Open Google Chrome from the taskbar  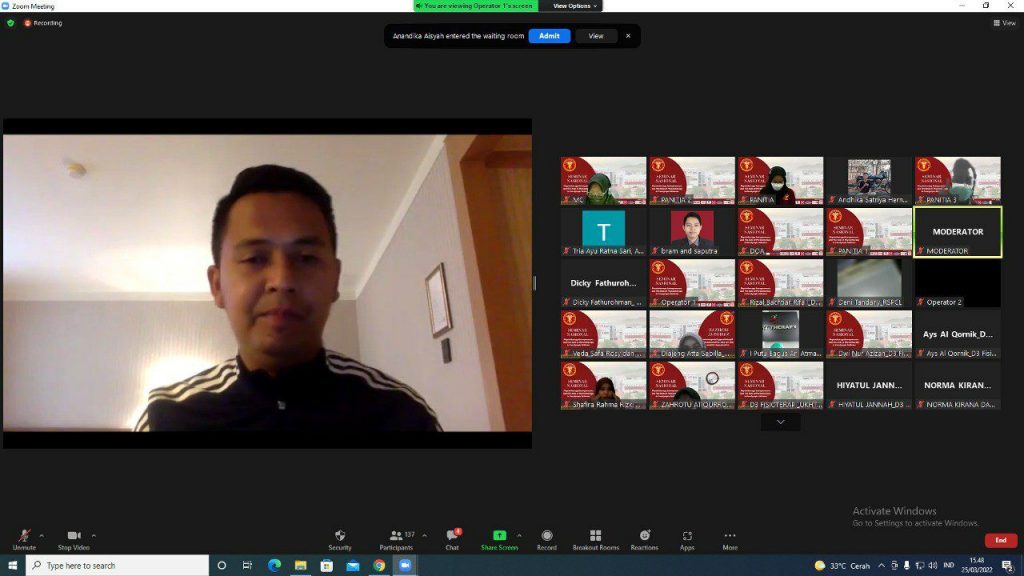tap(379, 565)
